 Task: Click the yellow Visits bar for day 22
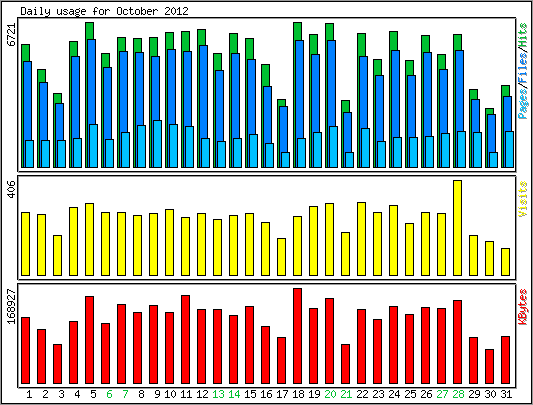point(361,239)
